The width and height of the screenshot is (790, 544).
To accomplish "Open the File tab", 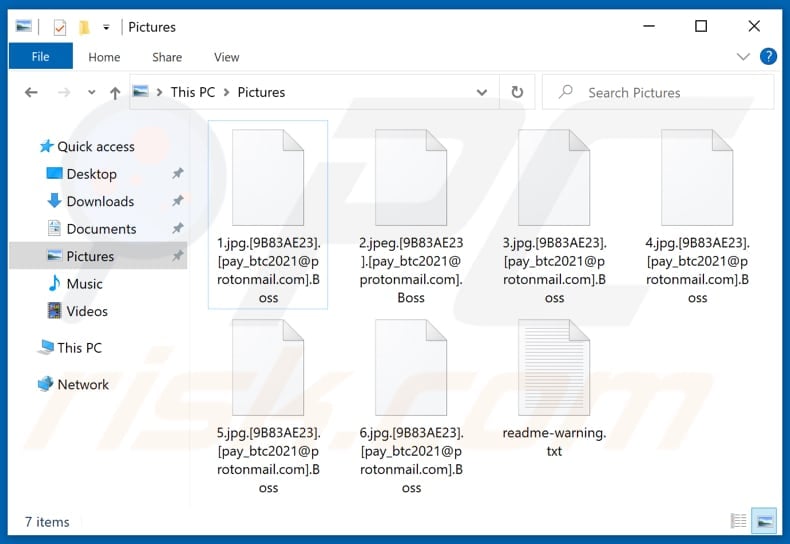I will click(x=40, y=56).
